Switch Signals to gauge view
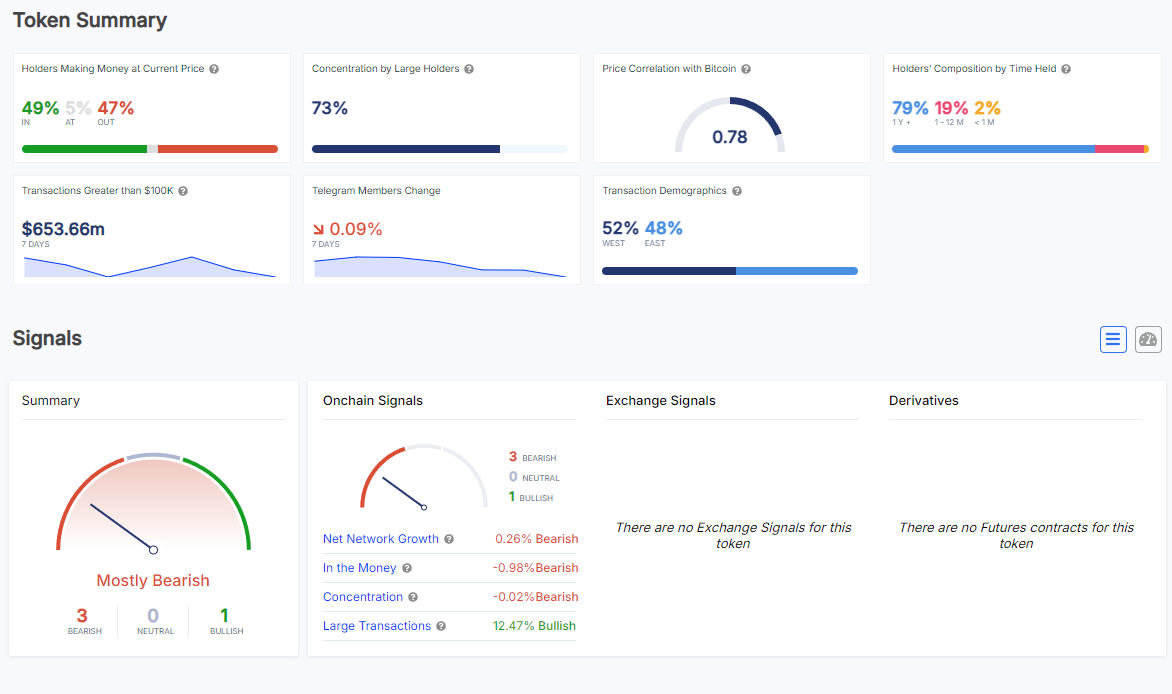 tap(1148, 340)
